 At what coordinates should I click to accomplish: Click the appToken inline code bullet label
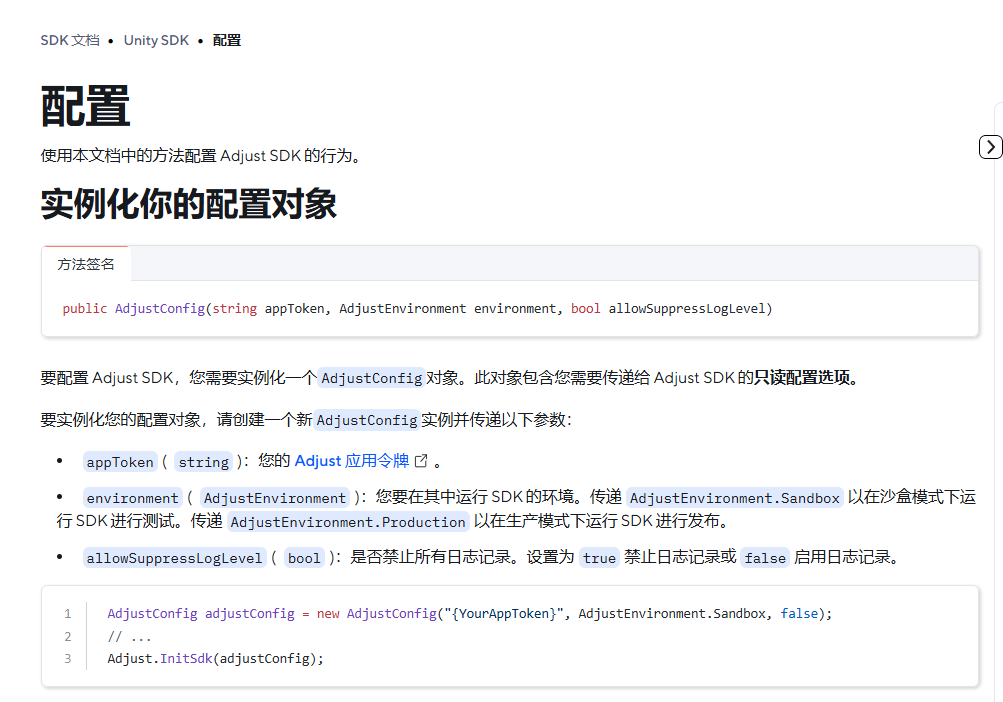tap(120, 462)
